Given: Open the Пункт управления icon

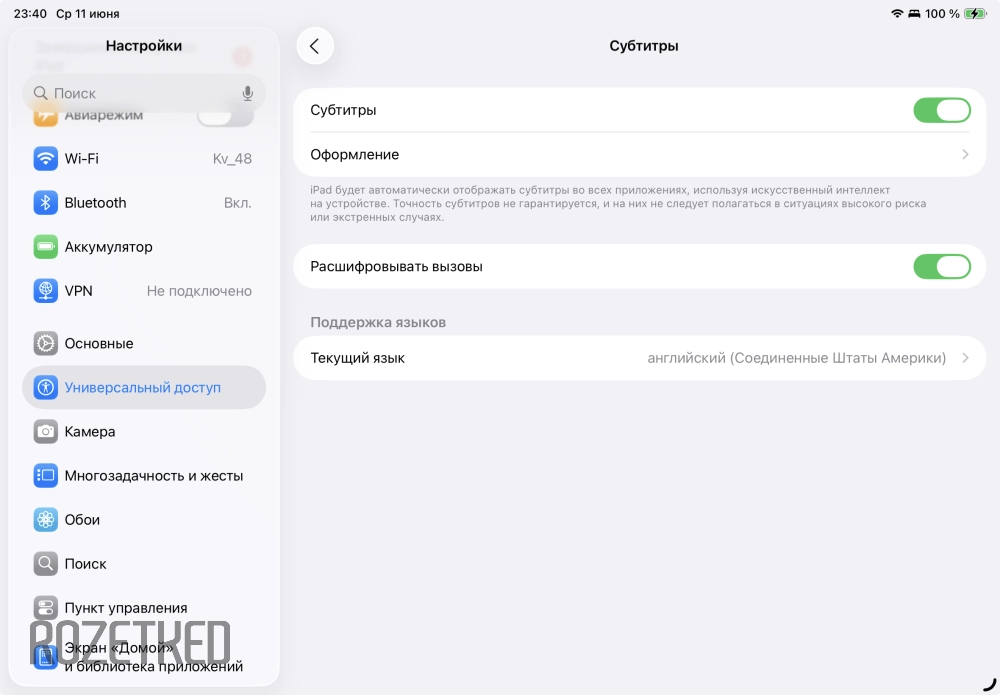Looking at the screenshot, I should click(45, 608).
